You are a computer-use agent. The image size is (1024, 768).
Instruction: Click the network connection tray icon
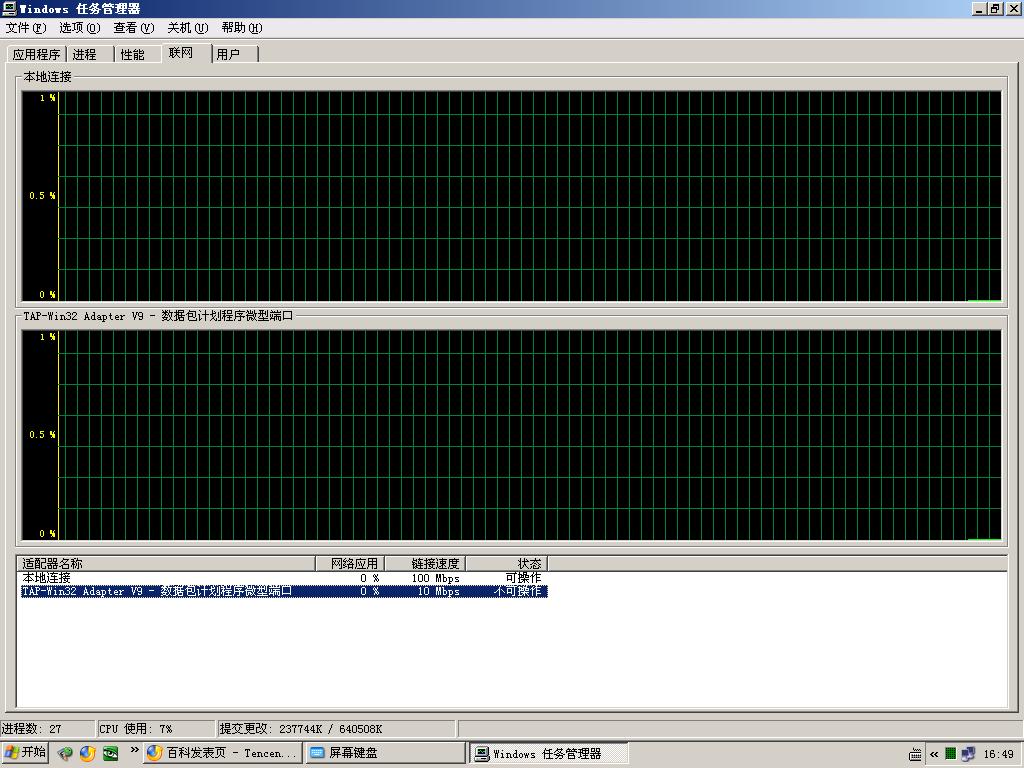(968, 754)
